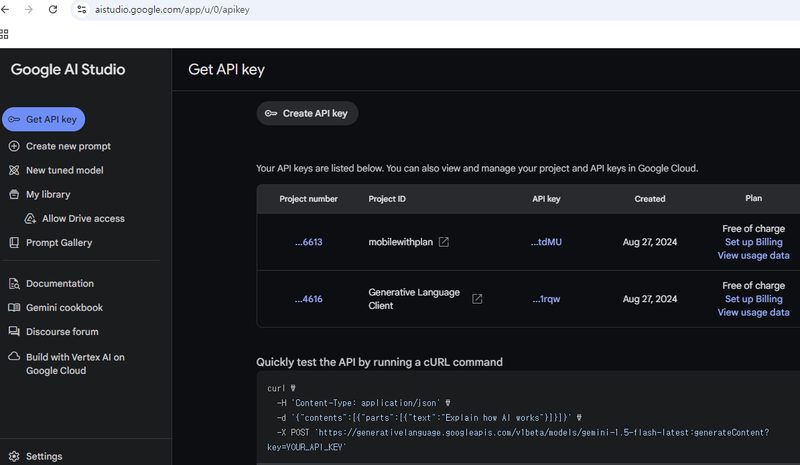Open Generative Language Client external link icon
Image resolution: width=800 pixels, height=465 pixels.
coord(477,299)
